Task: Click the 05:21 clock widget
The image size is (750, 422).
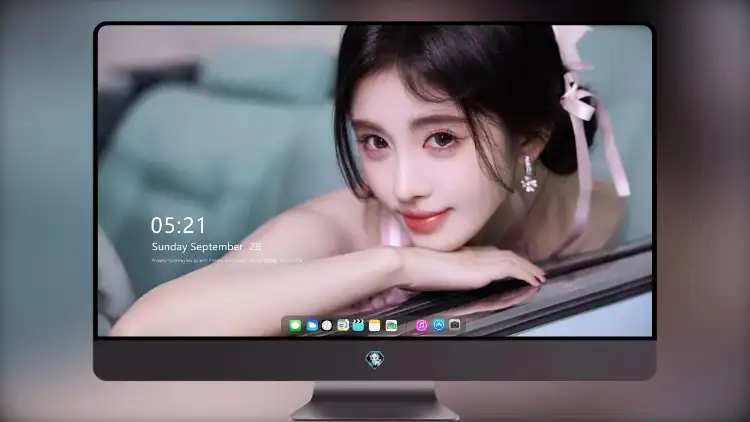Action: [178, 225]
